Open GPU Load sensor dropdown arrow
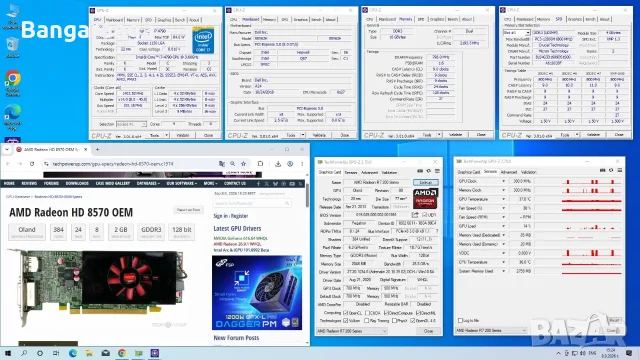640x360 pixels. click(503, 226)
